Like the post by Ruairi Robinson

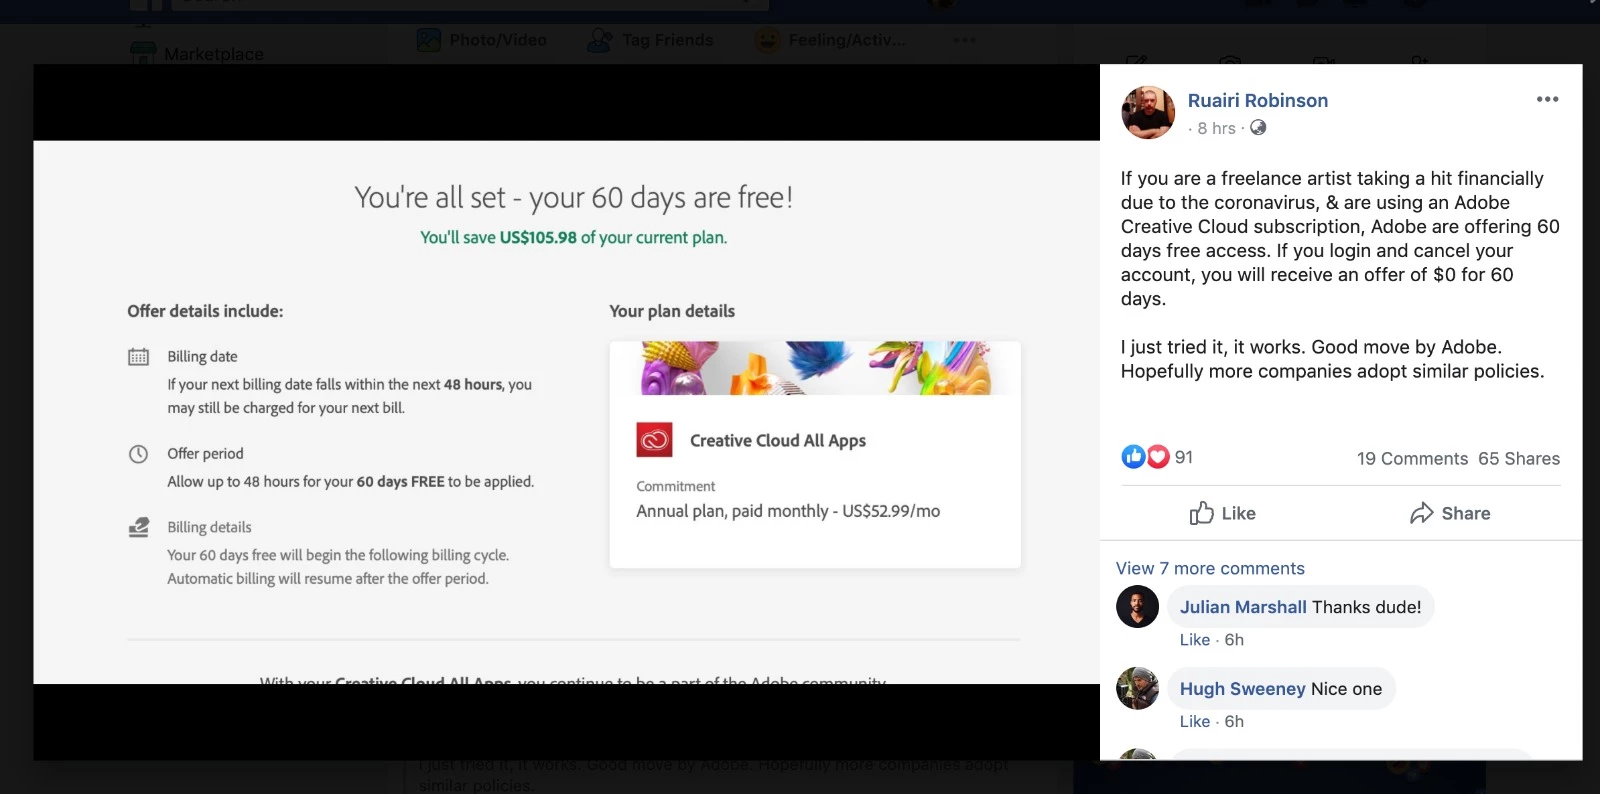1222,513
